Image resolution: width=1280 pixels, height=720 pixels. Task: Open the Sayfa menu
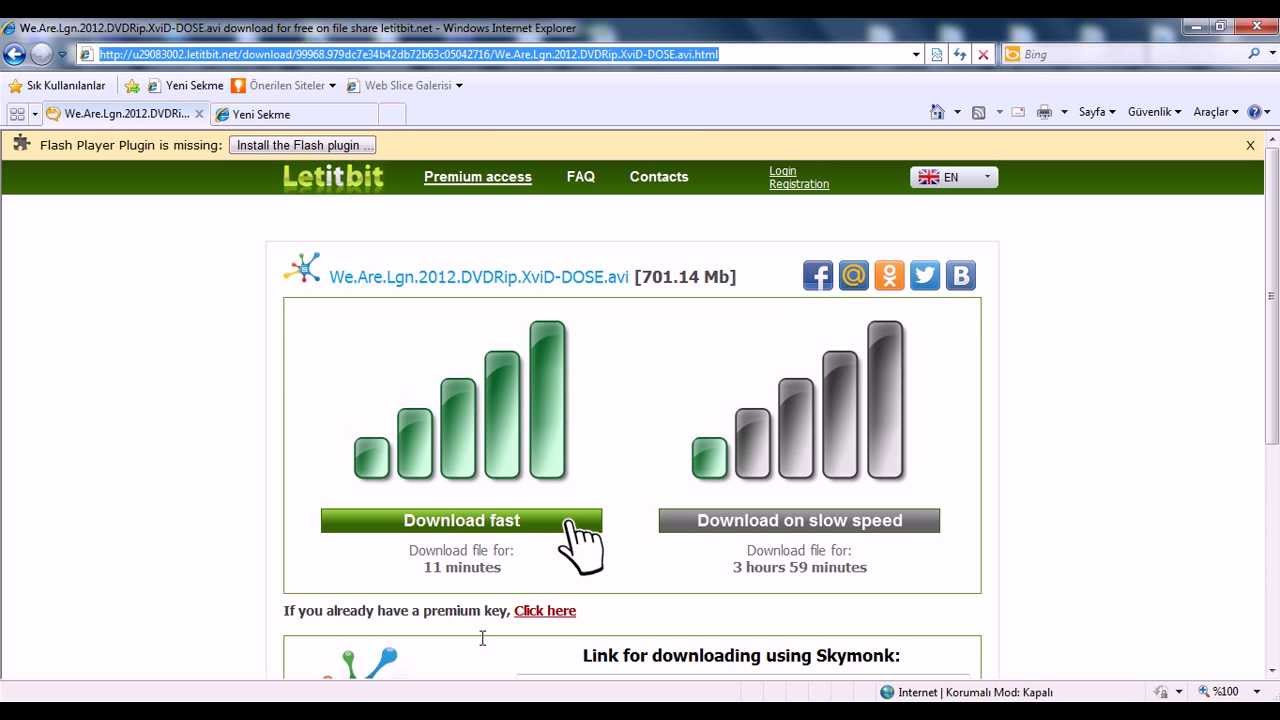pos(1097,112)
